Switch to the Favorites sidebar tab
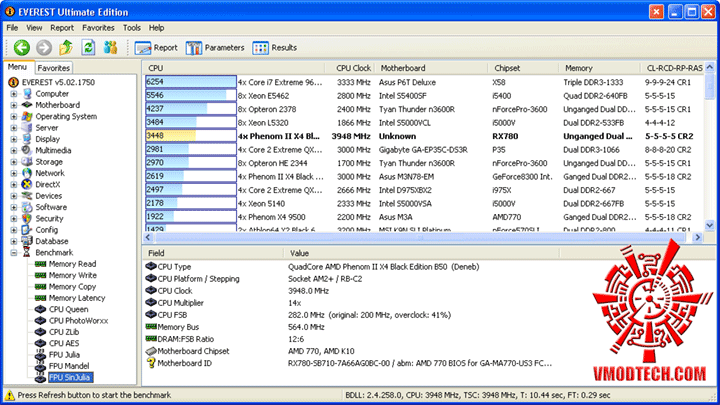The image size is (720, 405). point(54,68)
